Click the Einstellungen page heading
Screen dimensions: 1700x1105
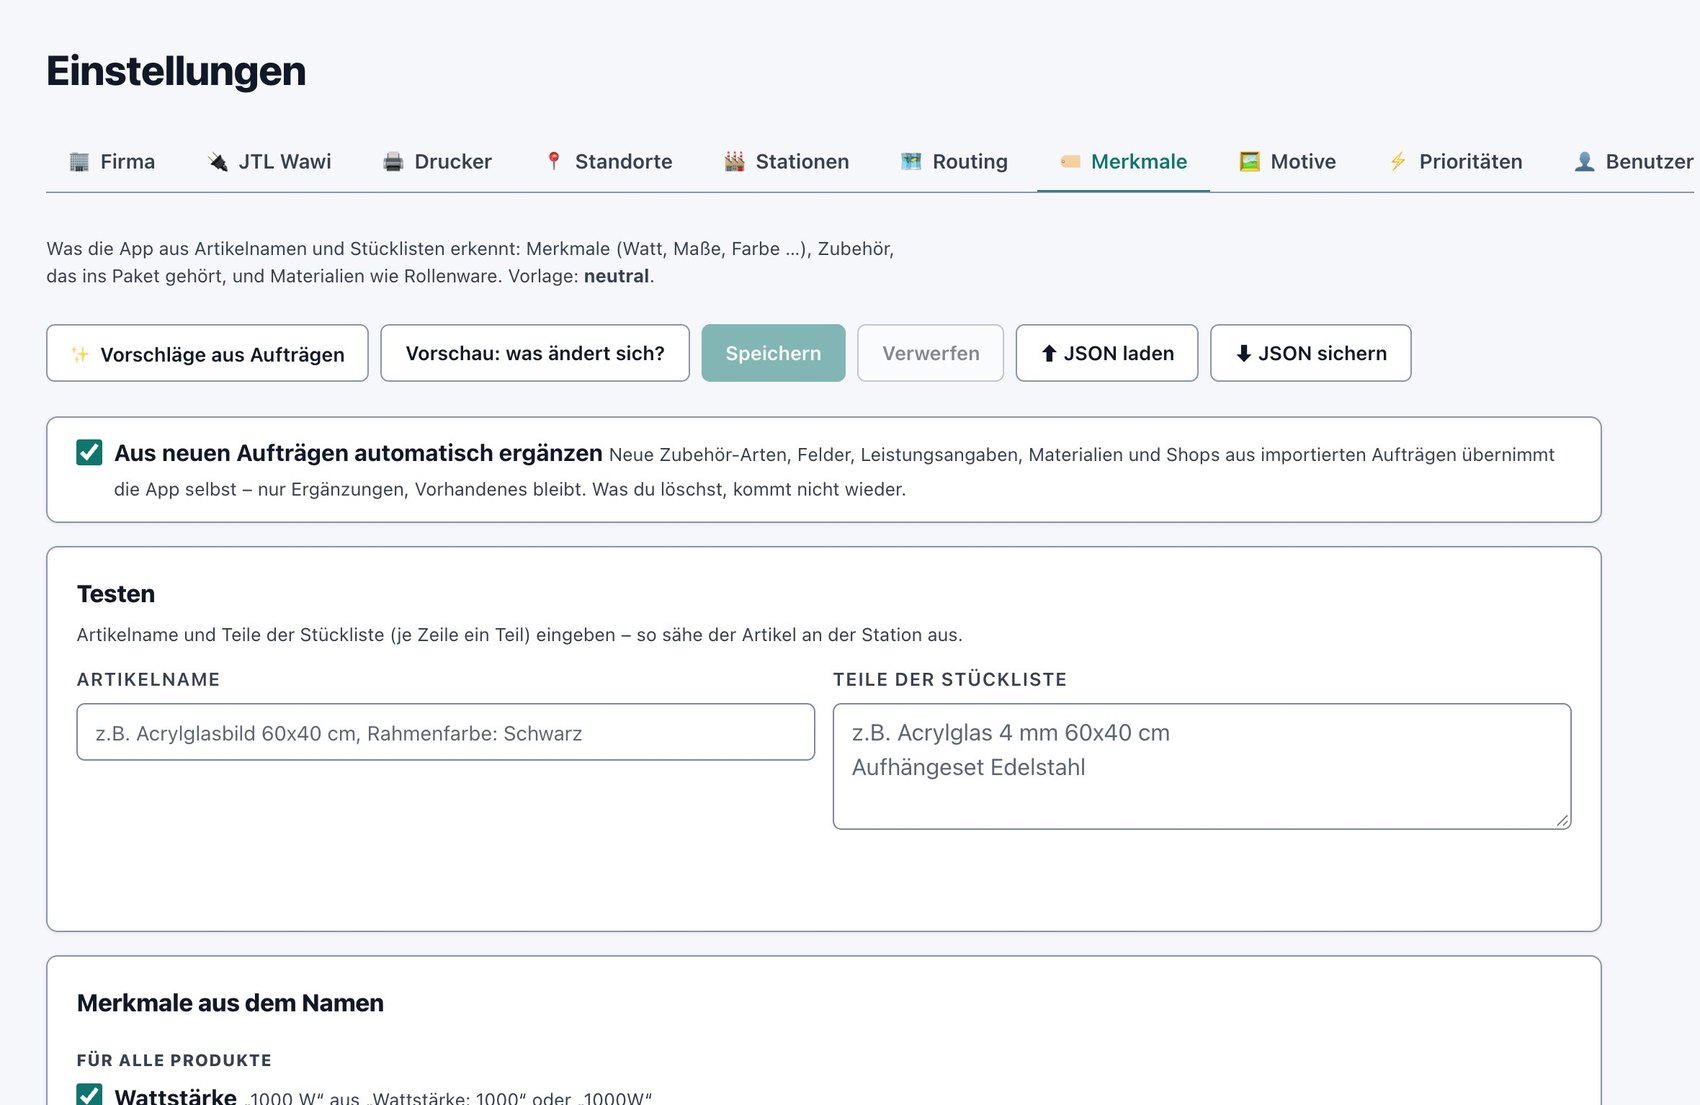pyautogui.click(x=176, y=71)
